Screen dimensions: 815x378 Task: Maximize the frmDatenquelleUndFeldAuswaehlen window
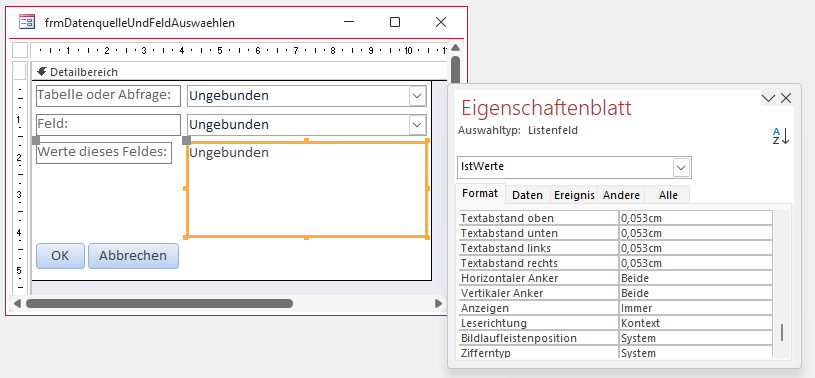[395, 22]
